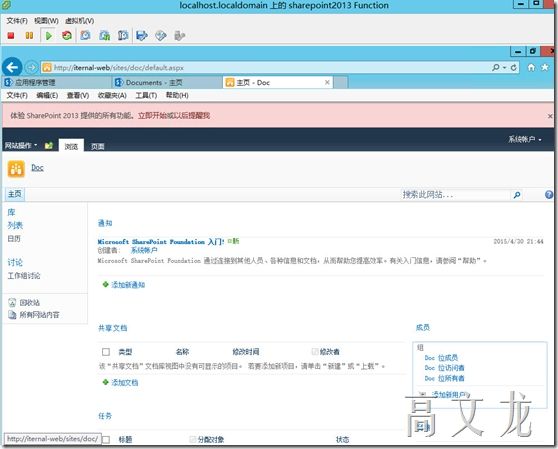558x449 pixels.
Task: Click the 添加文档 link
Action: [125, 382]
